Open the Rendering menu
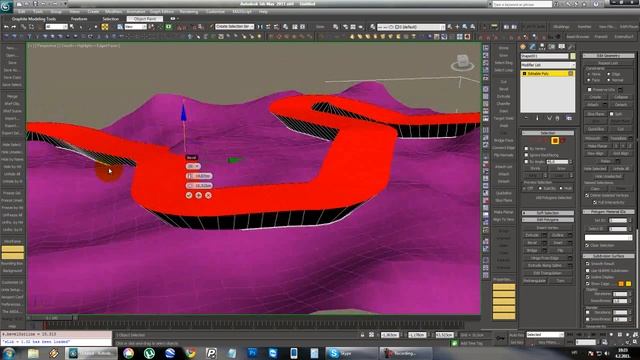 point(189,12)
